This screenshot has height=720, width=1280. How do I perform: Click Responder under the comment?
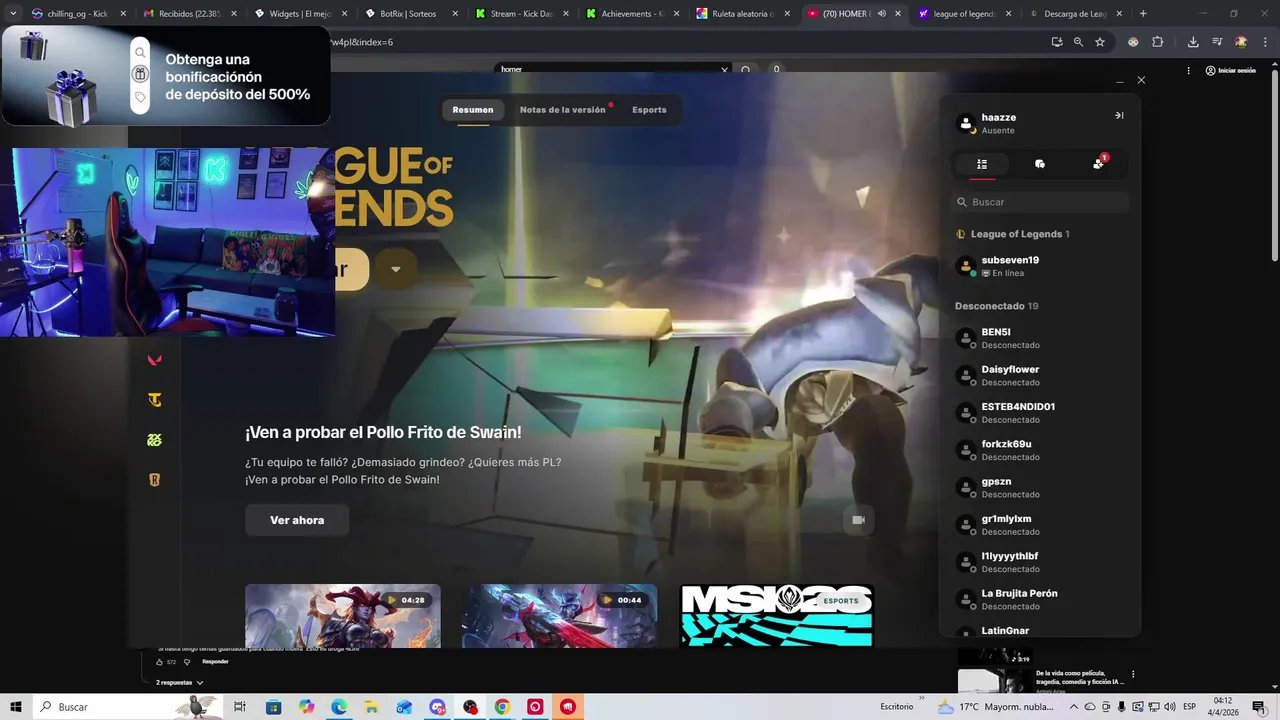[x=215, y=662]
